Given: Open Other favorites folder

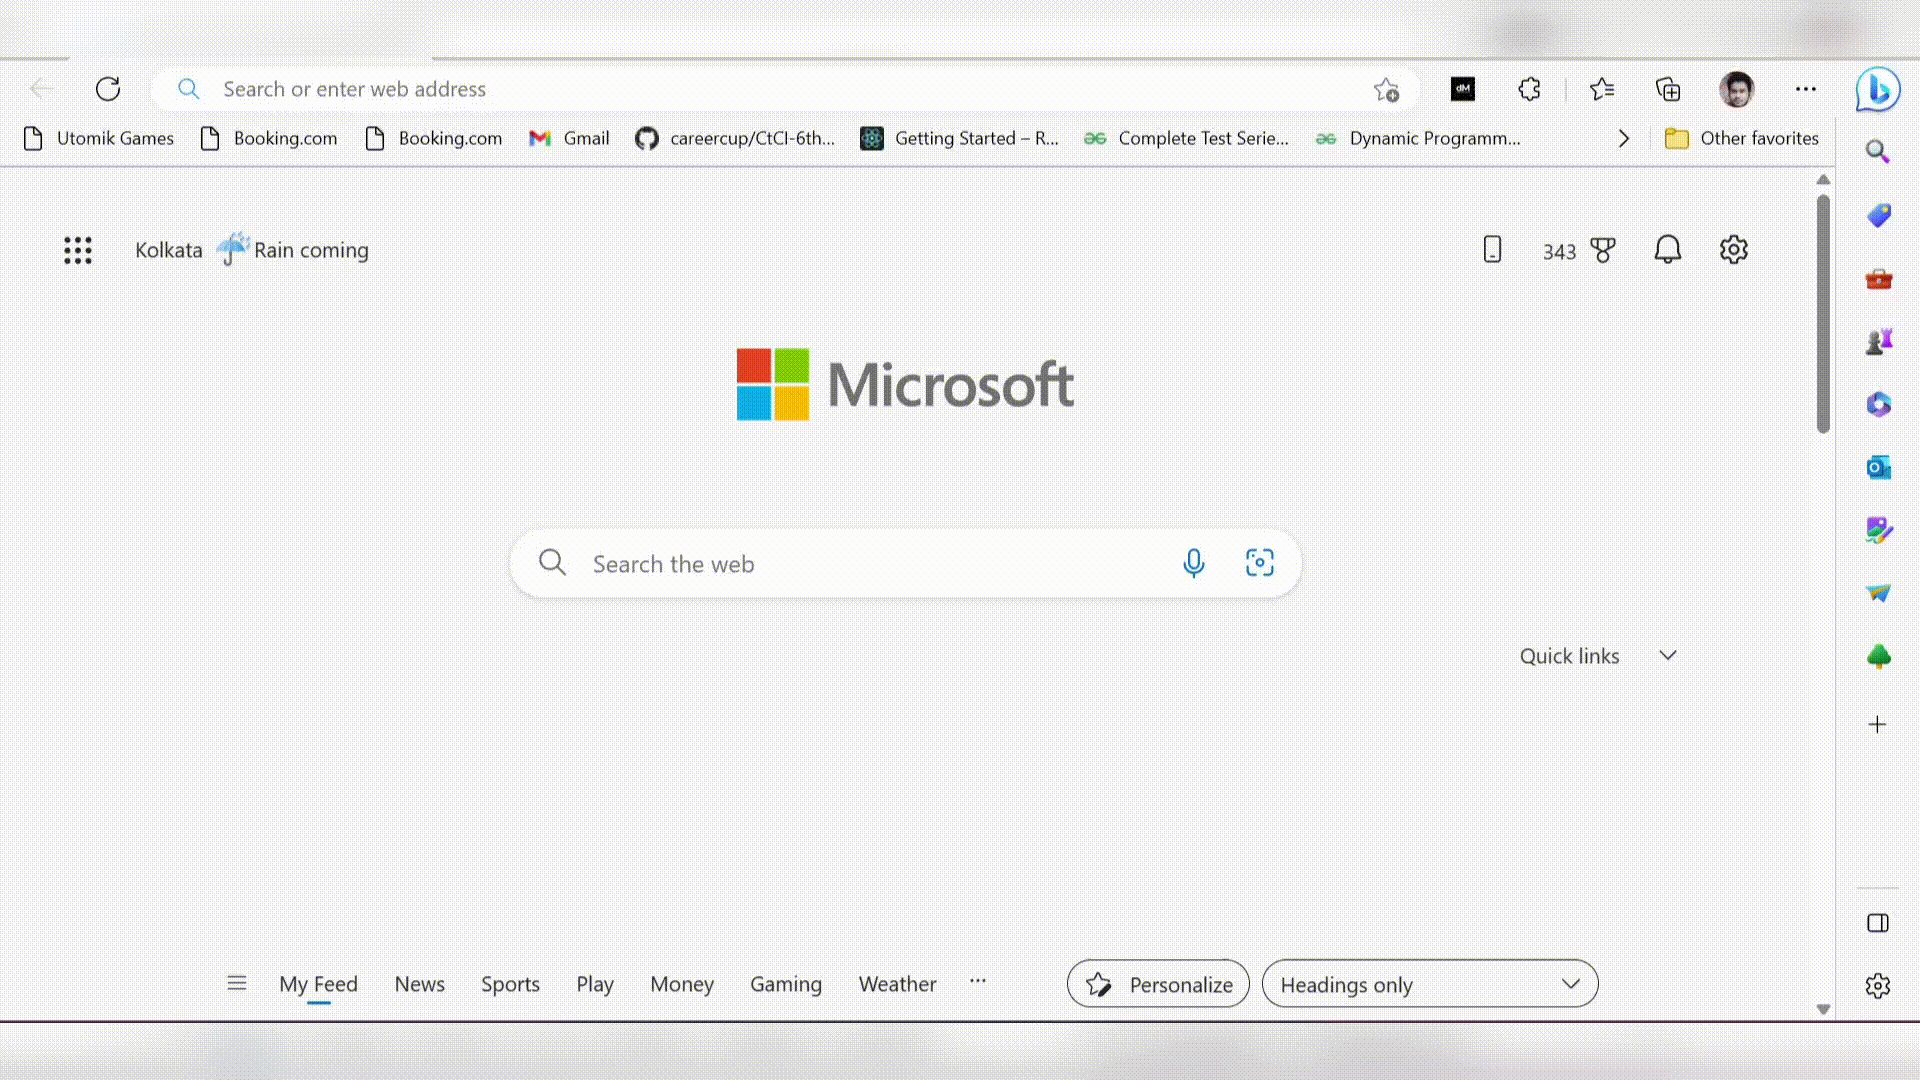Looking at the screenshot, I should 1742,138.
